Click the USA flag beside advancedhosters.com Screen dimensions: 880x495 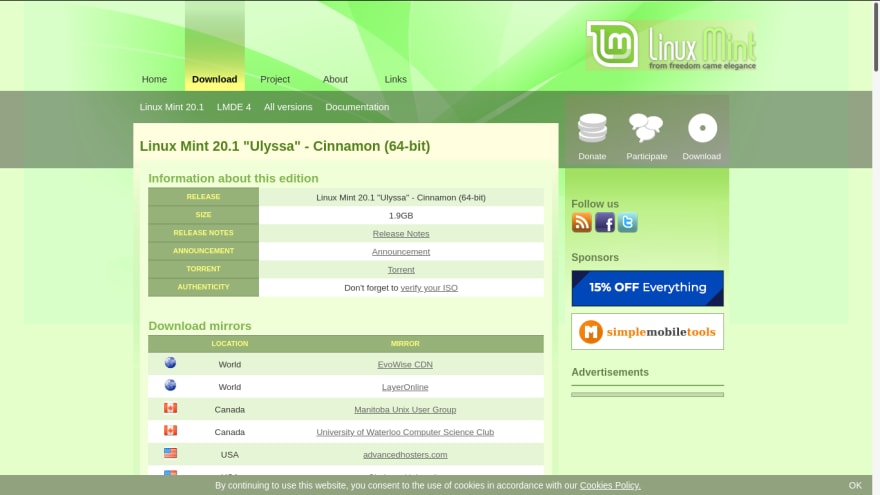[170, 453]
